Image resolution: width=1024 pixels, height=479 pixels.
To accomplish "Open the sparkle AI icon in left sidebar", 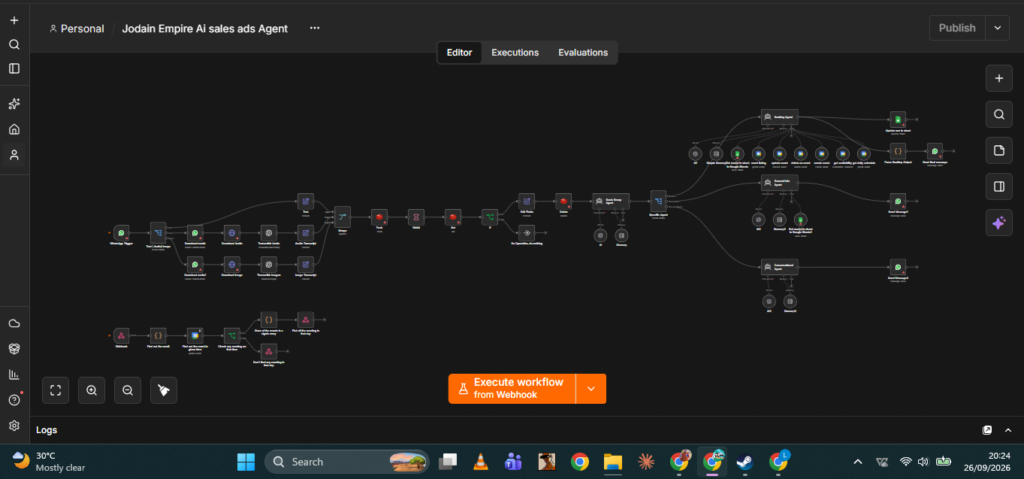I will pos(14,104).
